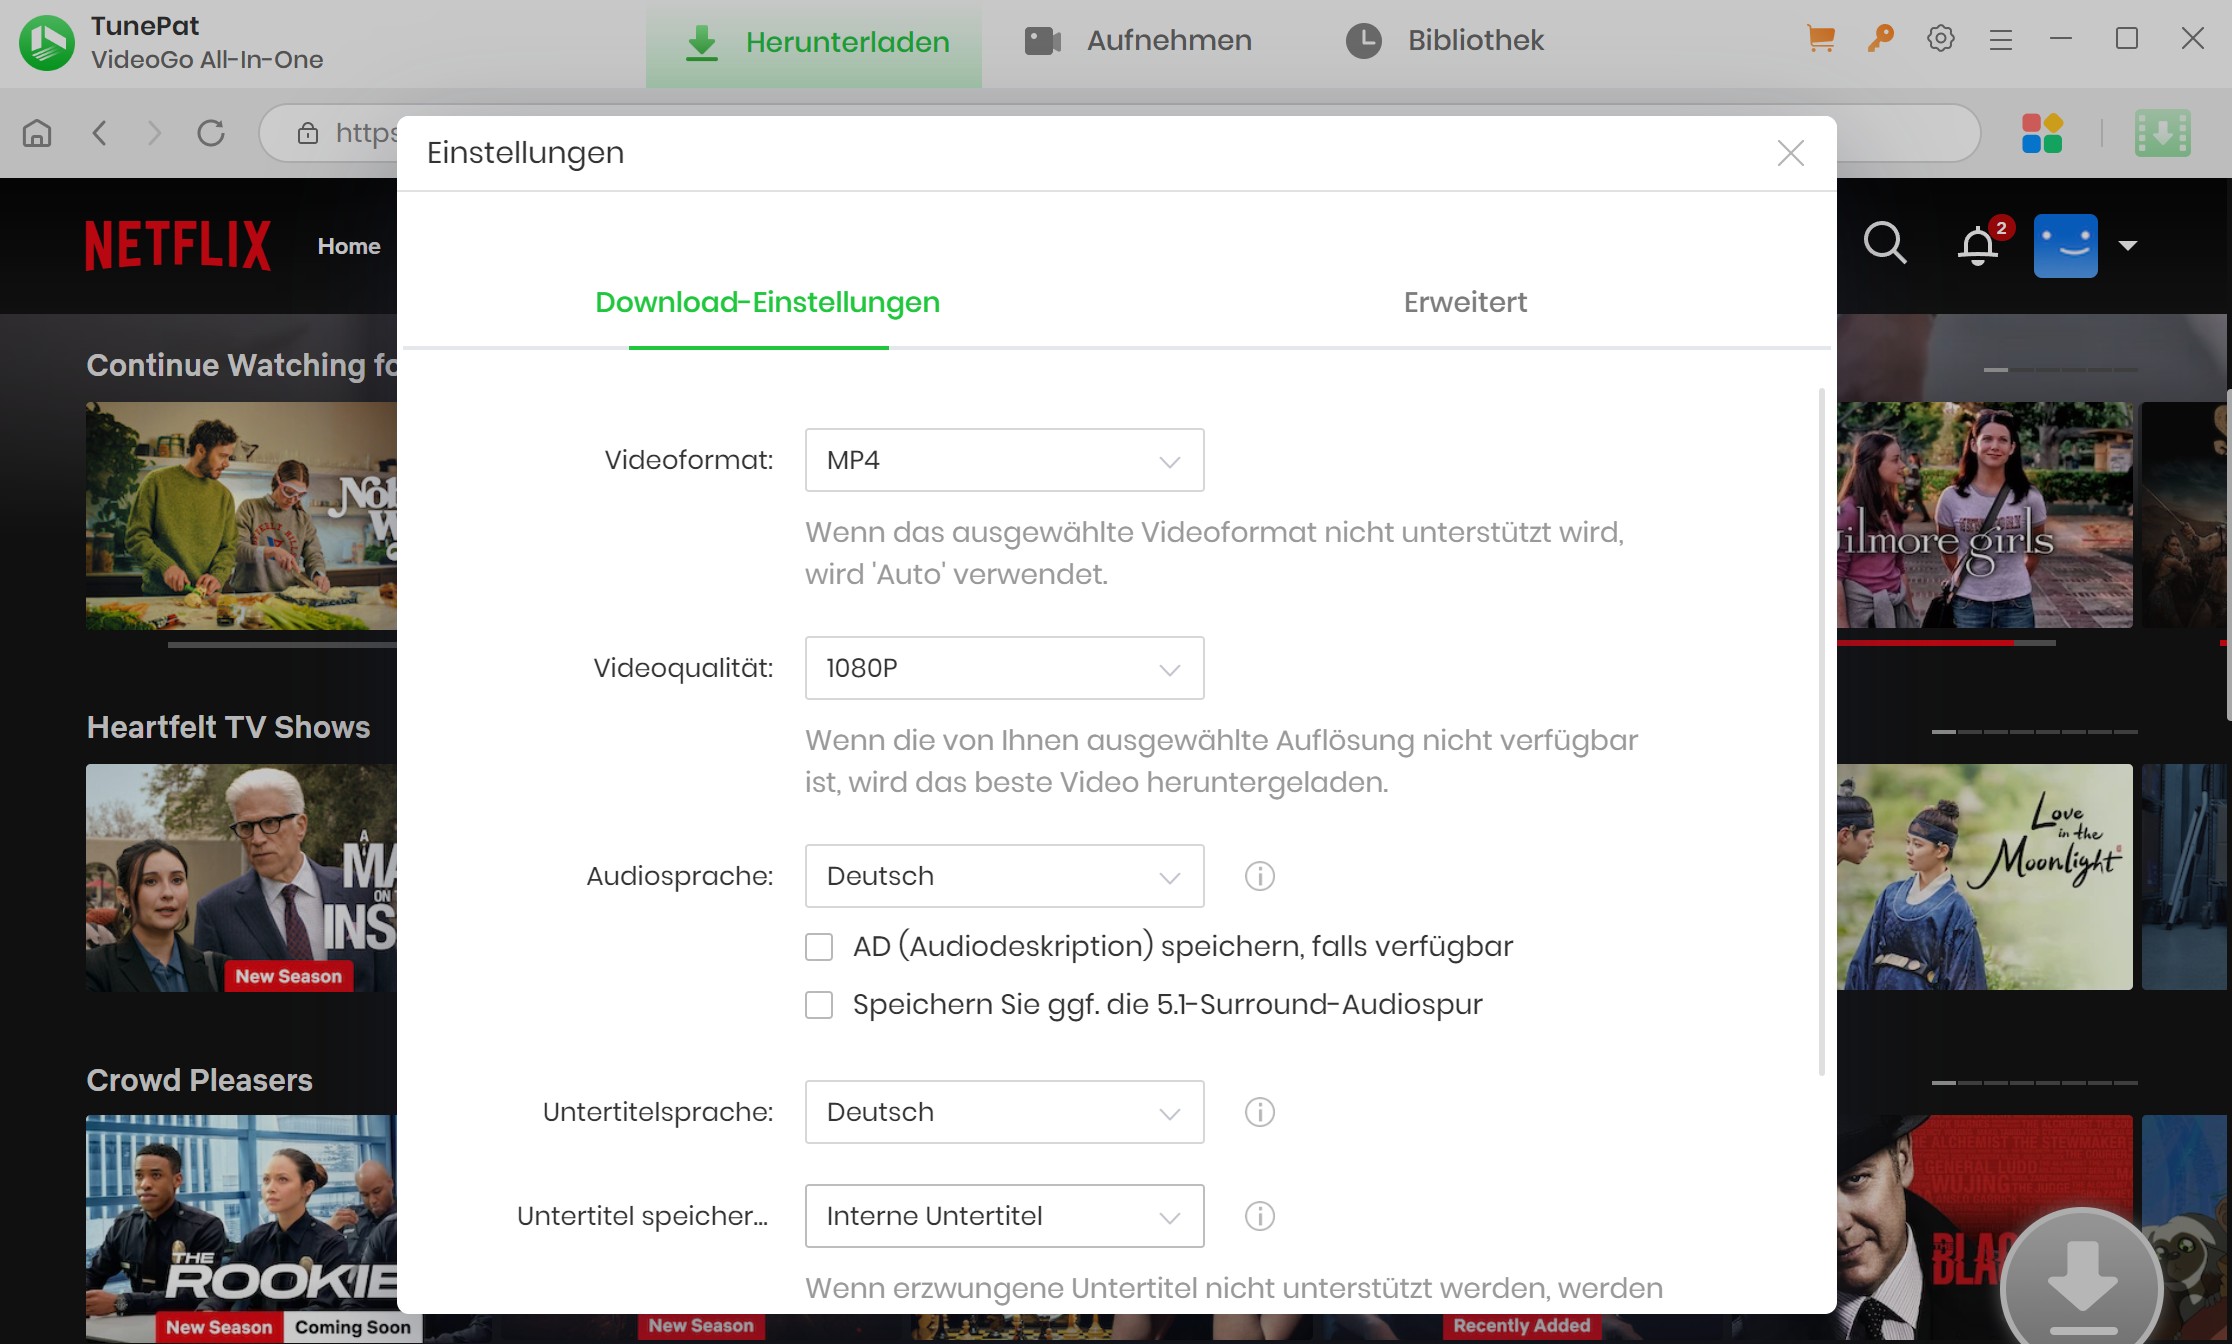
Task: Click the download manager icon in the toolbar
Action: [2161, 132]
